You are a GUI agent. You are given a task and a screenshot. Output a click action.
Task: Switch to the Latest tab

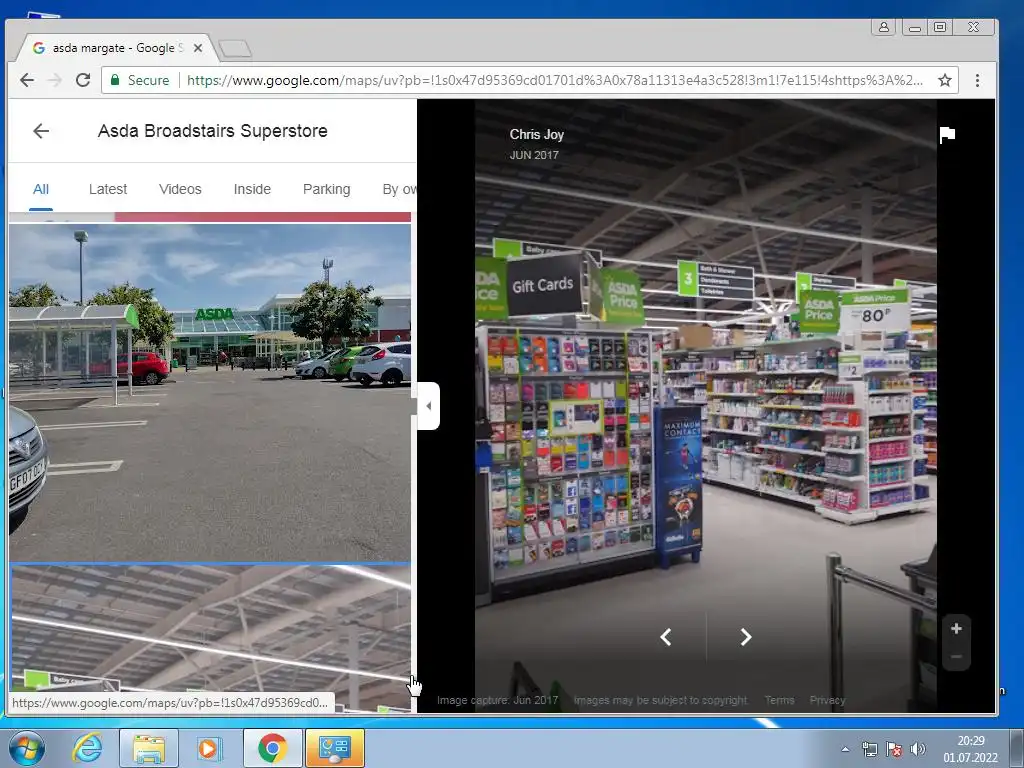click(x=108, y=189)
